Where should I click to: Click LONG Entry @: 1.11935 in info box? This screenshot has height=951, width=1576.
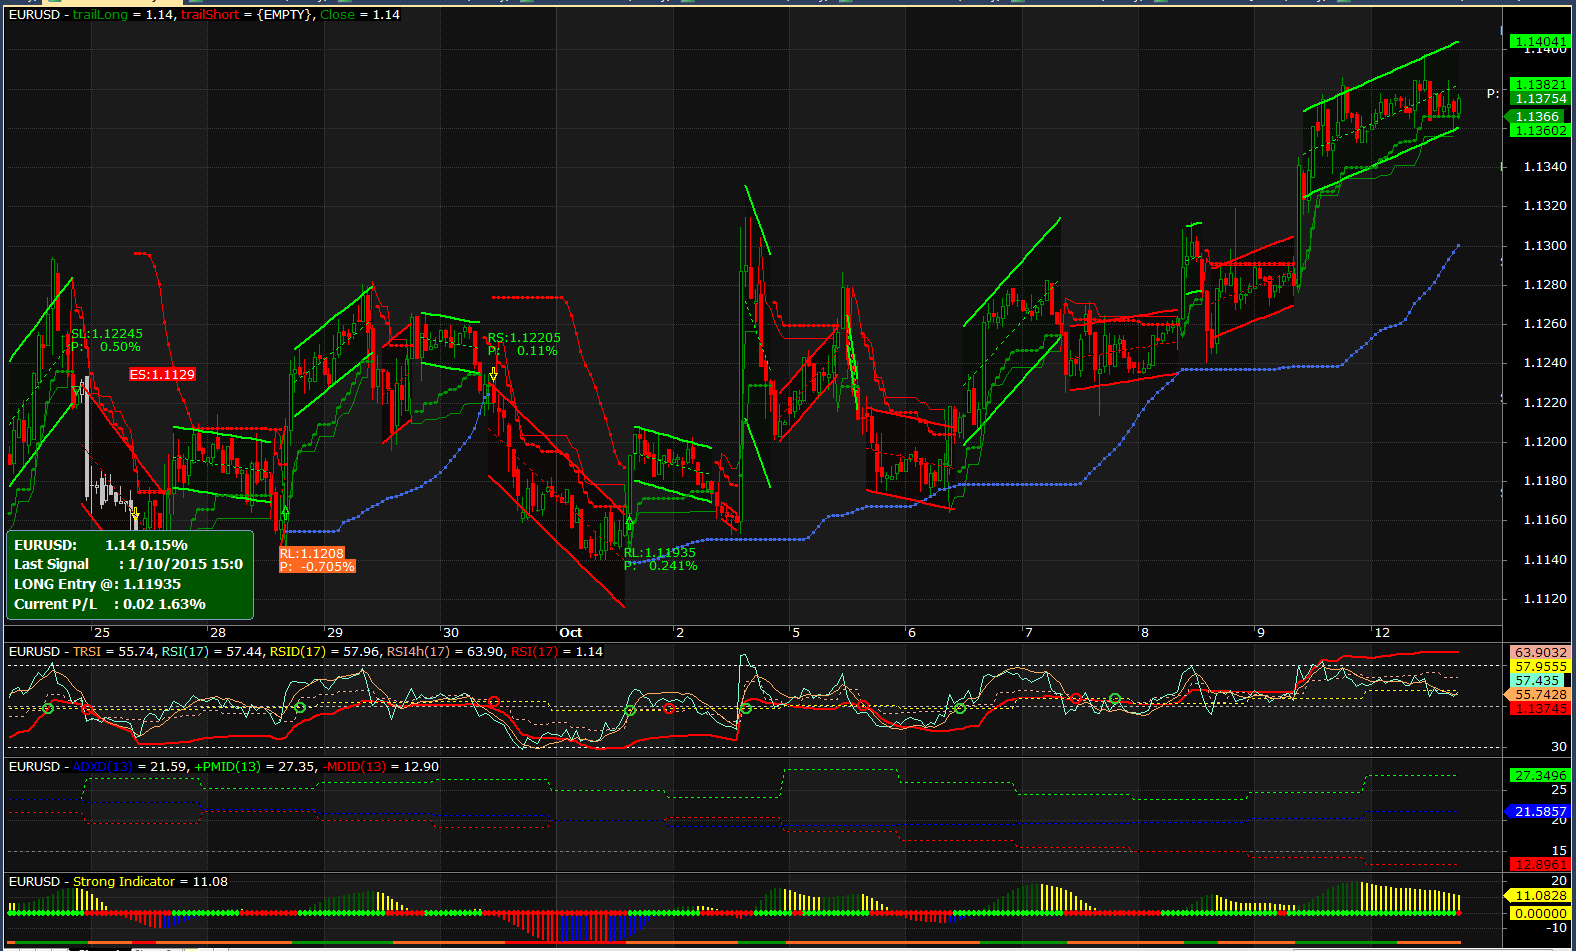[x=97, y=585]
